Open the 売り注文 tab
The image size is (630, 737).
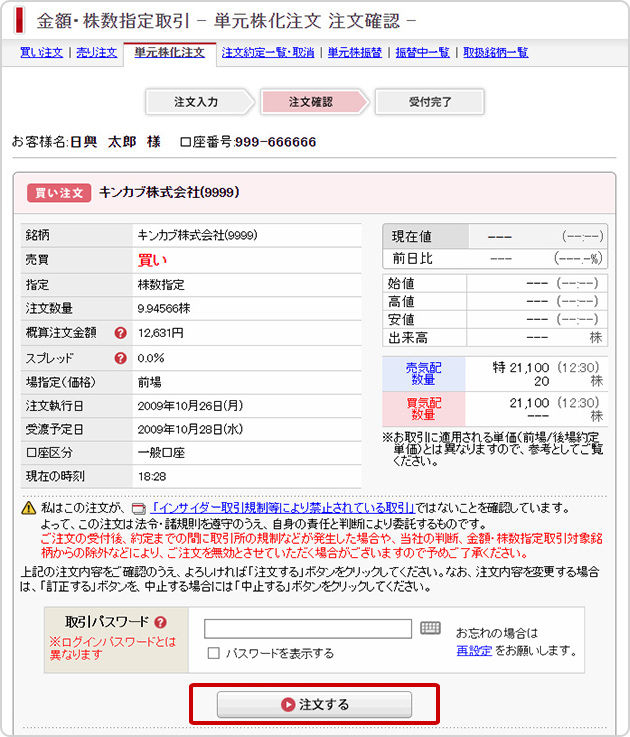click(x=97, y=52)
